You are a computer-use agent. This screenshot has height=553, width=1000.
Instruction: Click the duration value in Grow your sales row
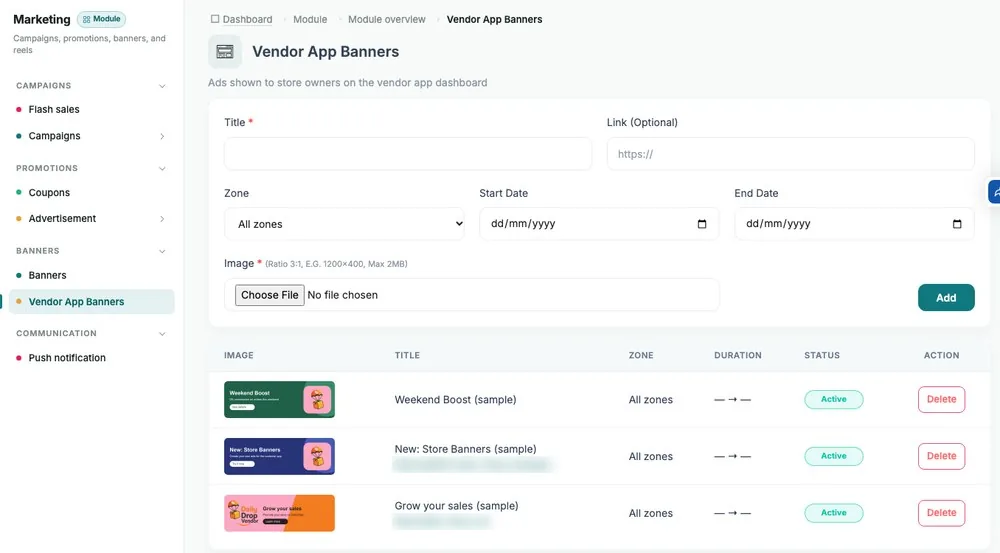(x=732, y=513)
